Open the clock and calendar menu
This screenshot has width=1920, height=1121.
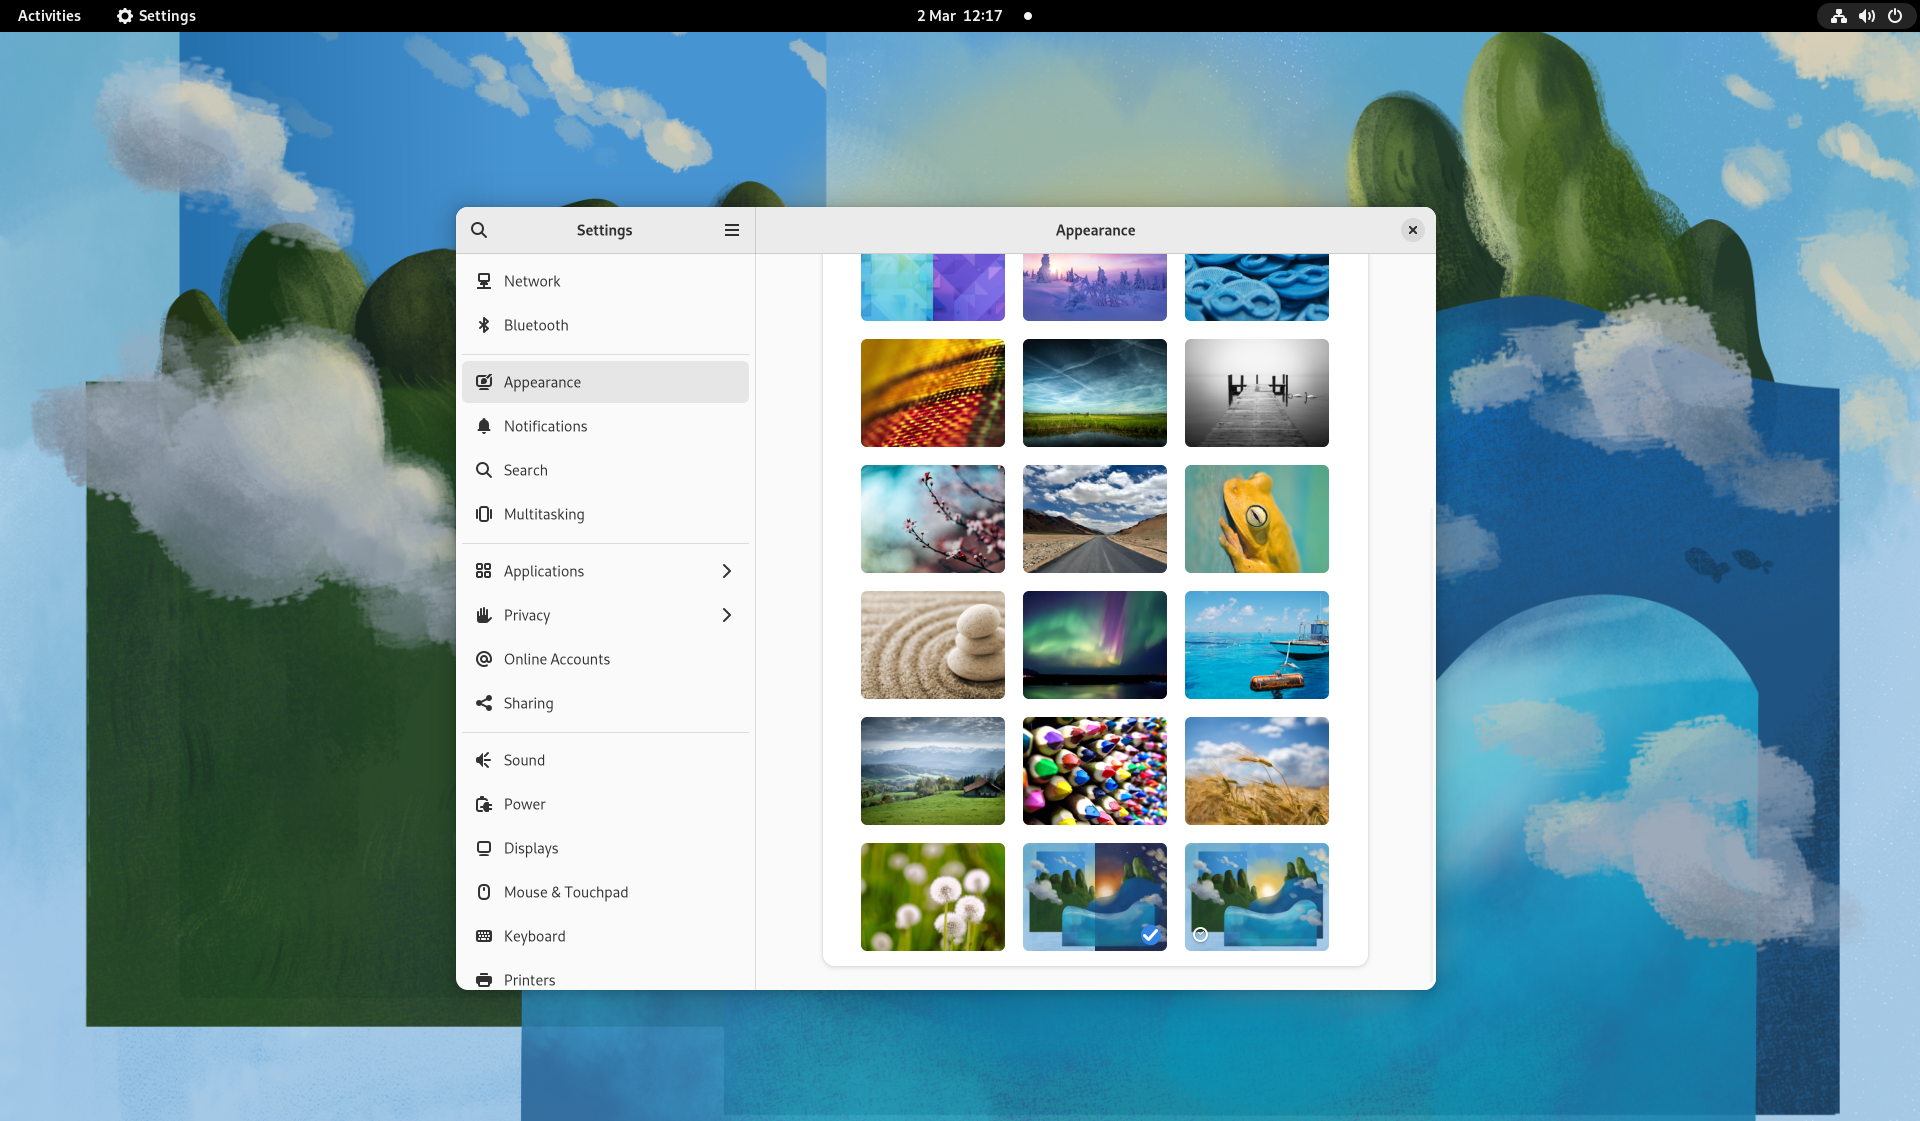click(x=959, y=16)
